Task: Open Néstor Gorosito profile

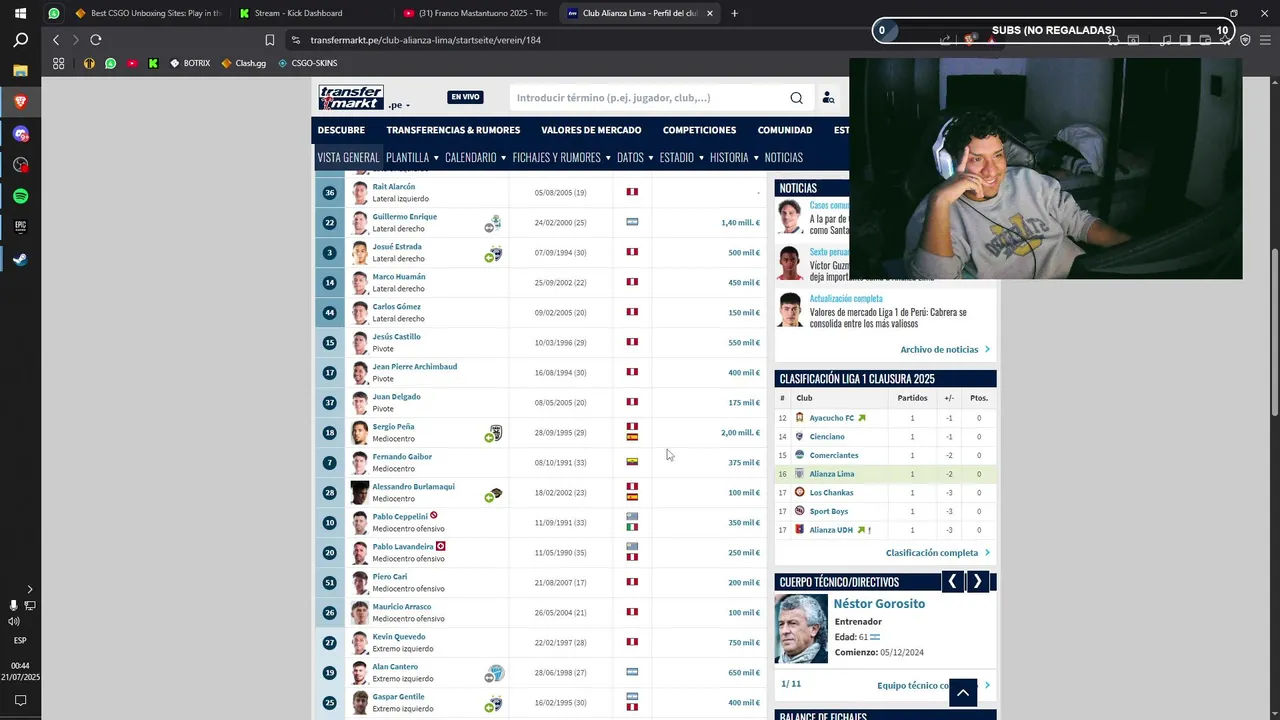Action: (x=879, y=604)
